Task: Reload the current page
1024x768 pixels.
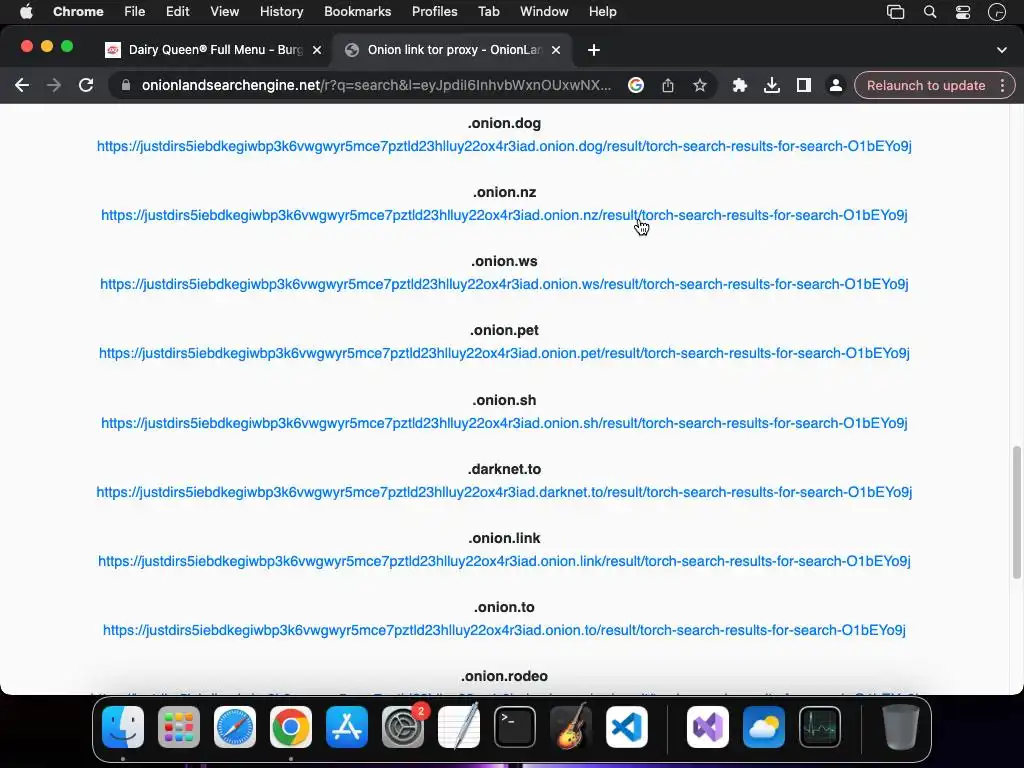Action: click(x=86, y=86)
